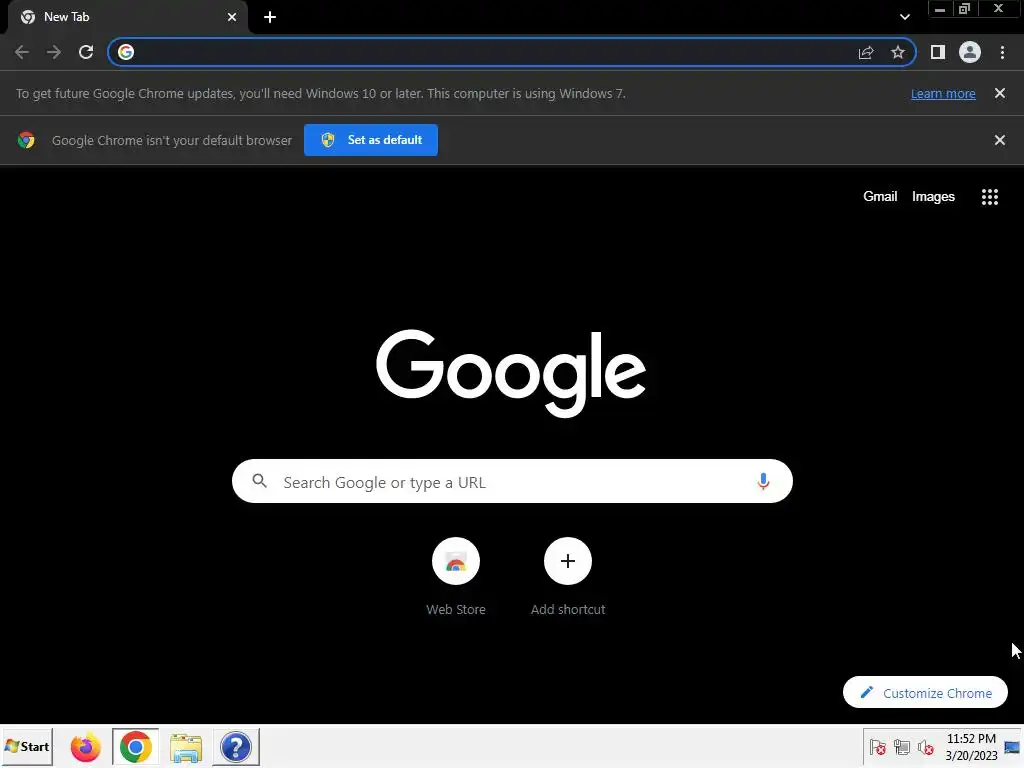Open the Action Center flag tray icon
The height and width of the screenshot is (768, 1024).
(878, 747)
